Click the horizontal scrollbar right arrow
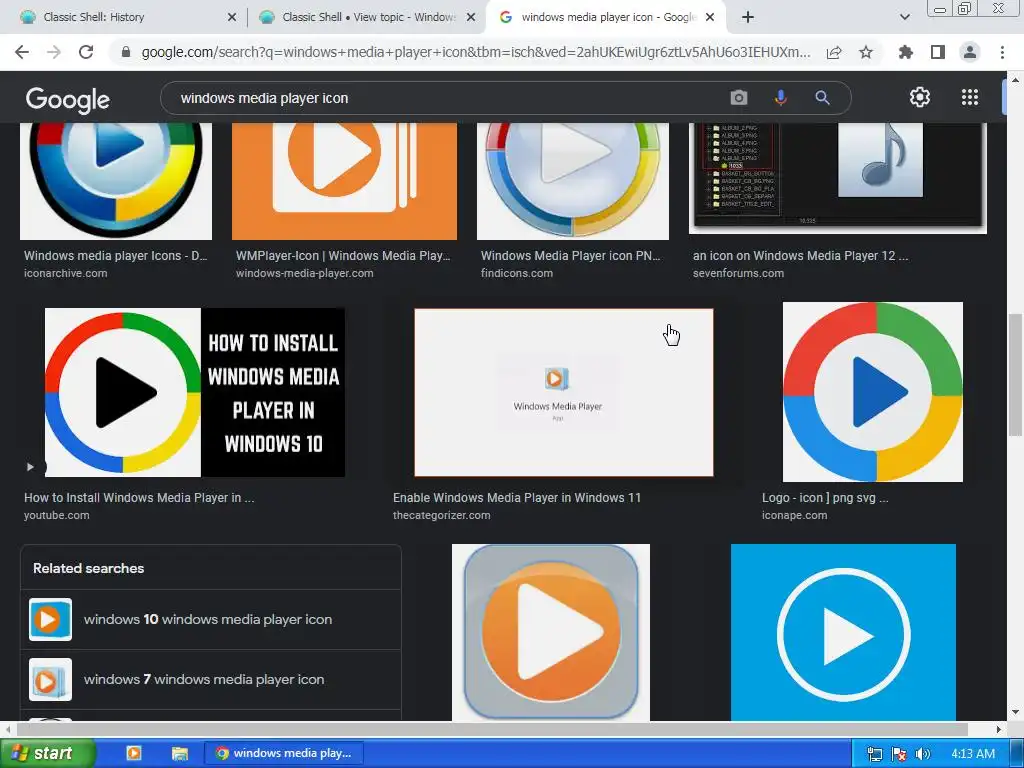 (999, 729)
